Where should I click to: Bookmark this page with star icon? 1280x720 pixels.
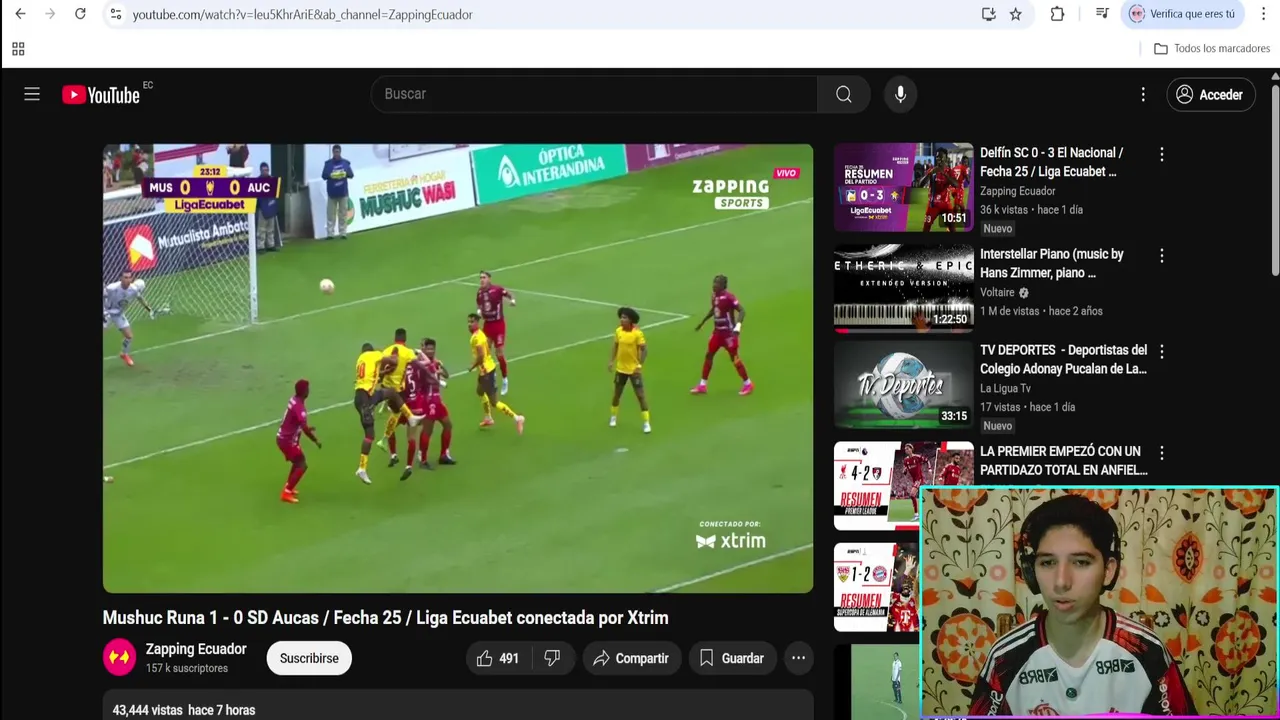point(1015,14)
